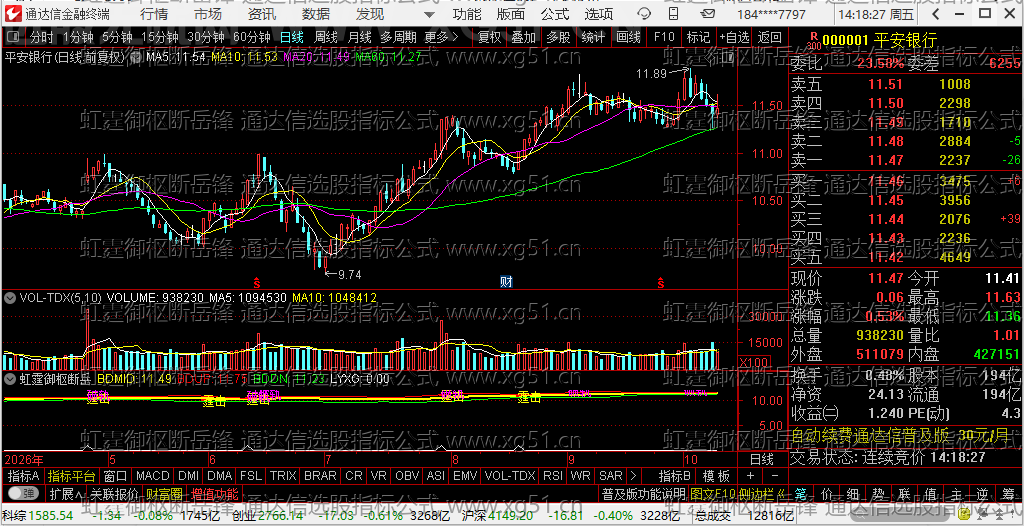Click the 返回 return button

pyautogui.click(x=769, y=37)
